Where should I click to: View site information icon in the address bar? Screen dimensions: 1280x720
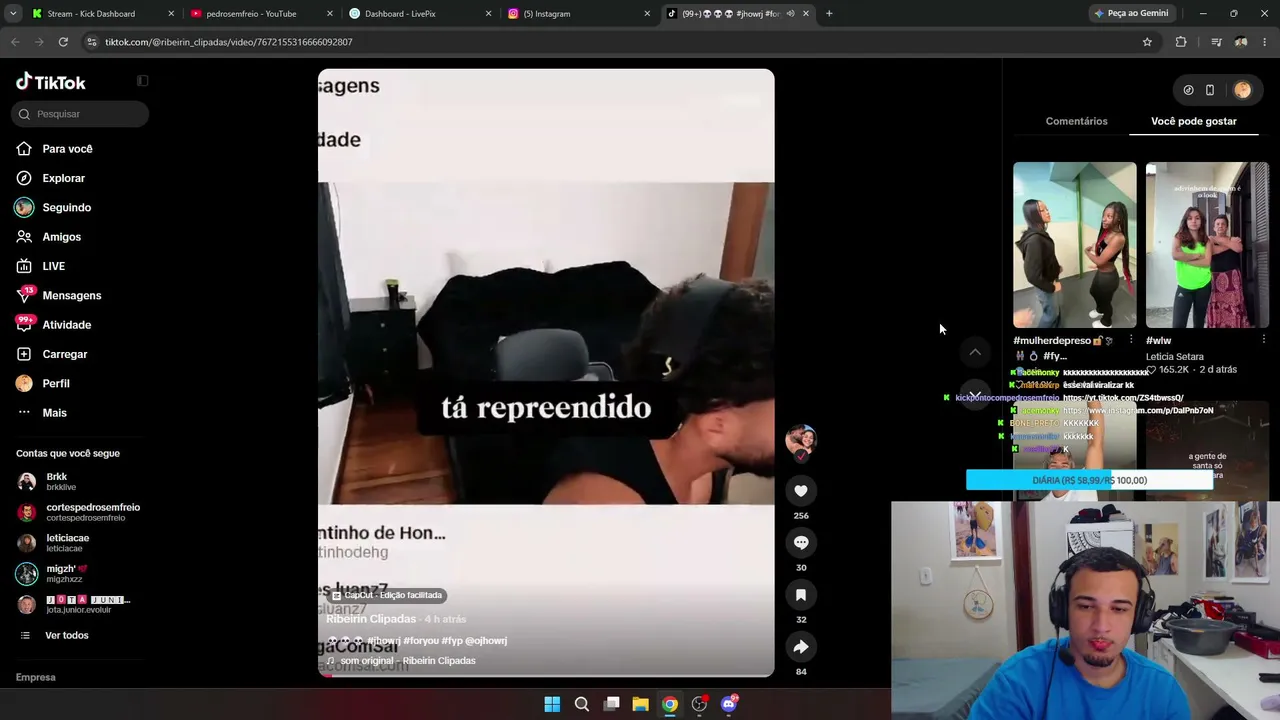click(x=92, y=42)
